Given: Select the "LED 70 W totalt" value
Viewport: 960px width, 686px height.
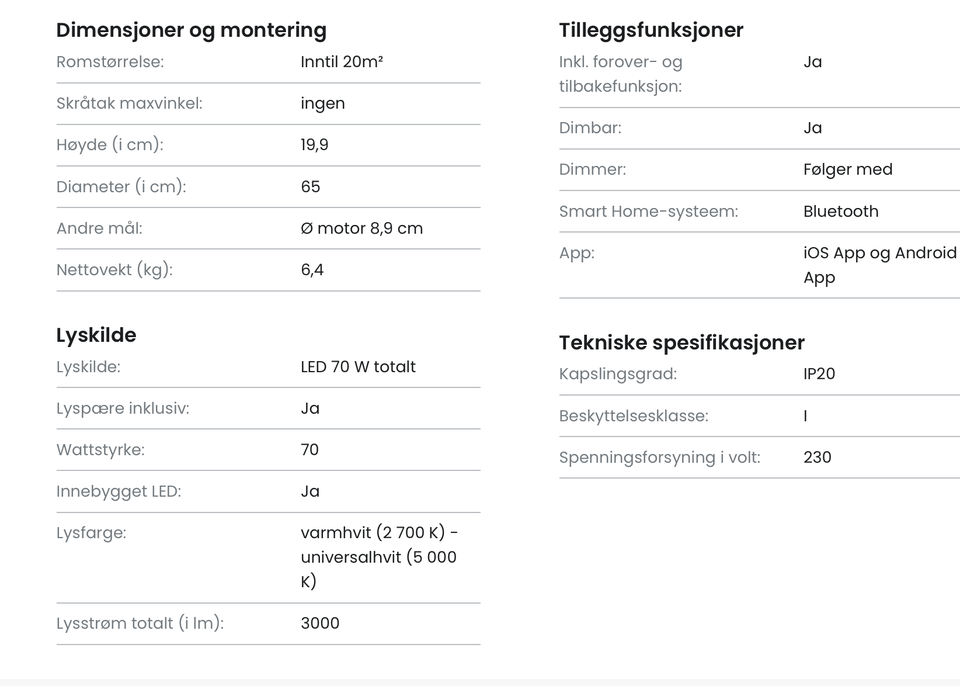Looking at the screenshot, I should pos(358,367).
